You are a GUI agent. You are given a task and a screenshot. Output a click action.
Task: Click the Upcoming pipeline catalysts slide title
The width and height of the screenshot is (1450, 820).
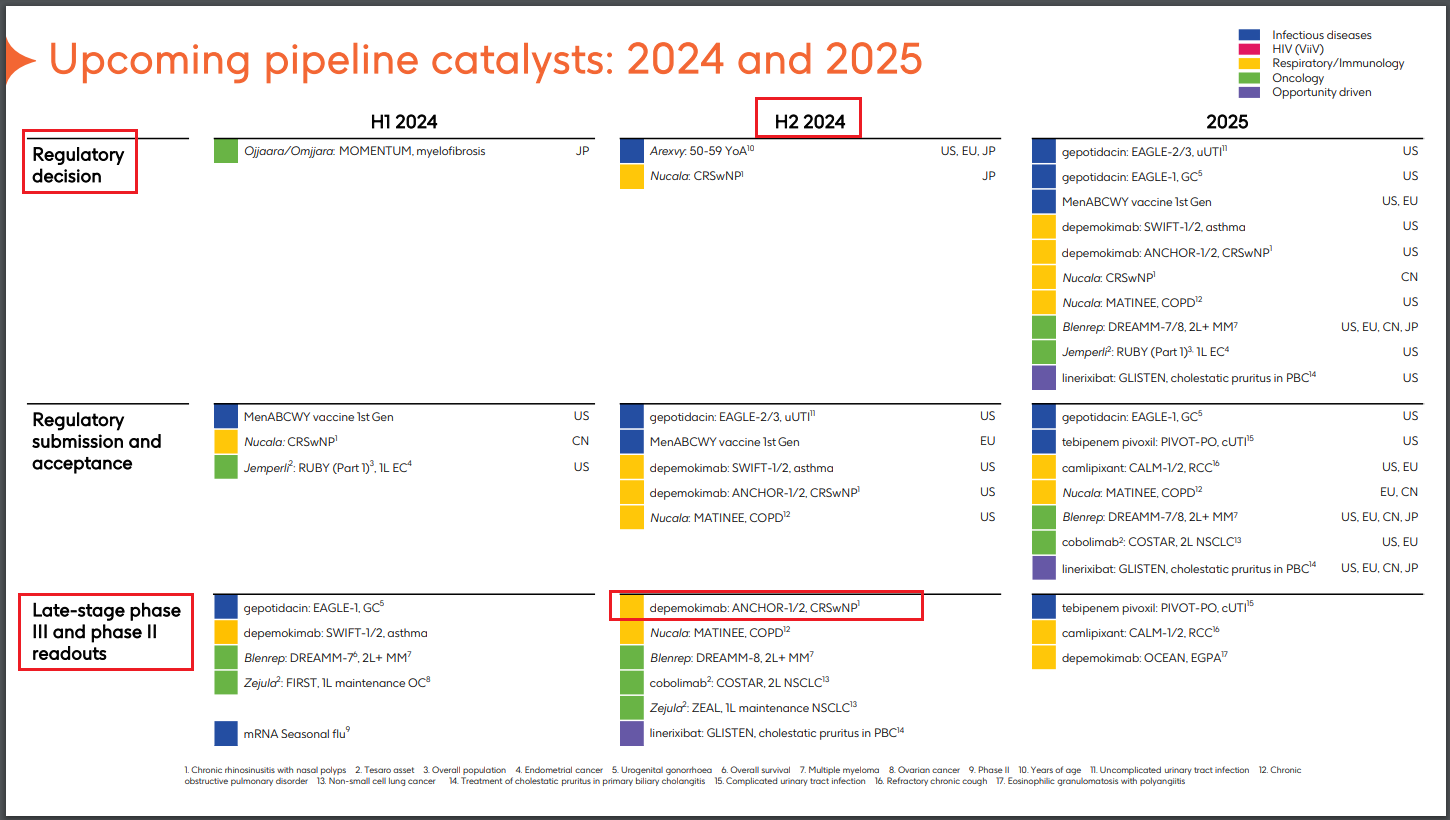(485, 60)
